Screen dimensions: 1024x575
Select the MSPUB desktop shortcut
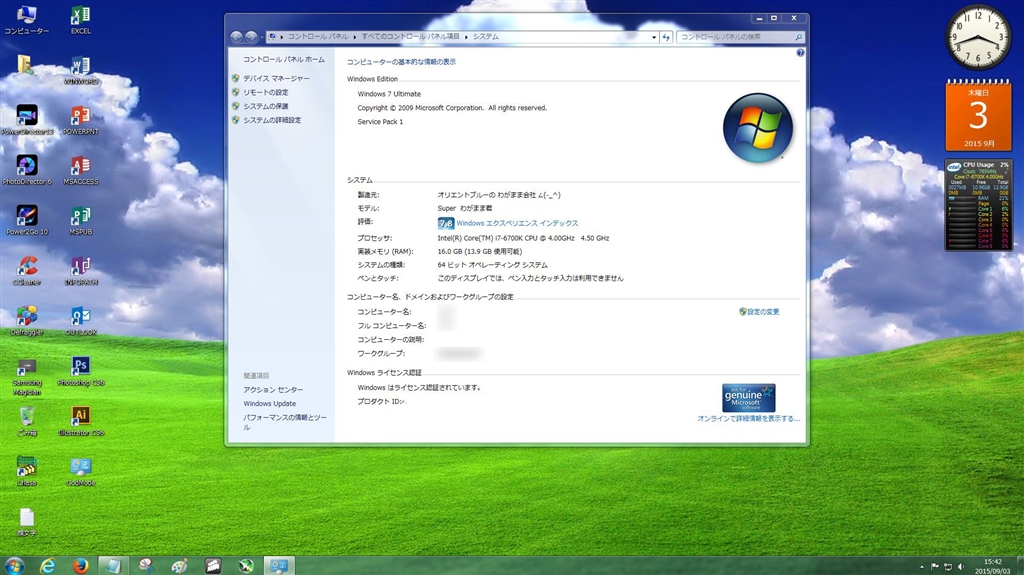(80, 221)
